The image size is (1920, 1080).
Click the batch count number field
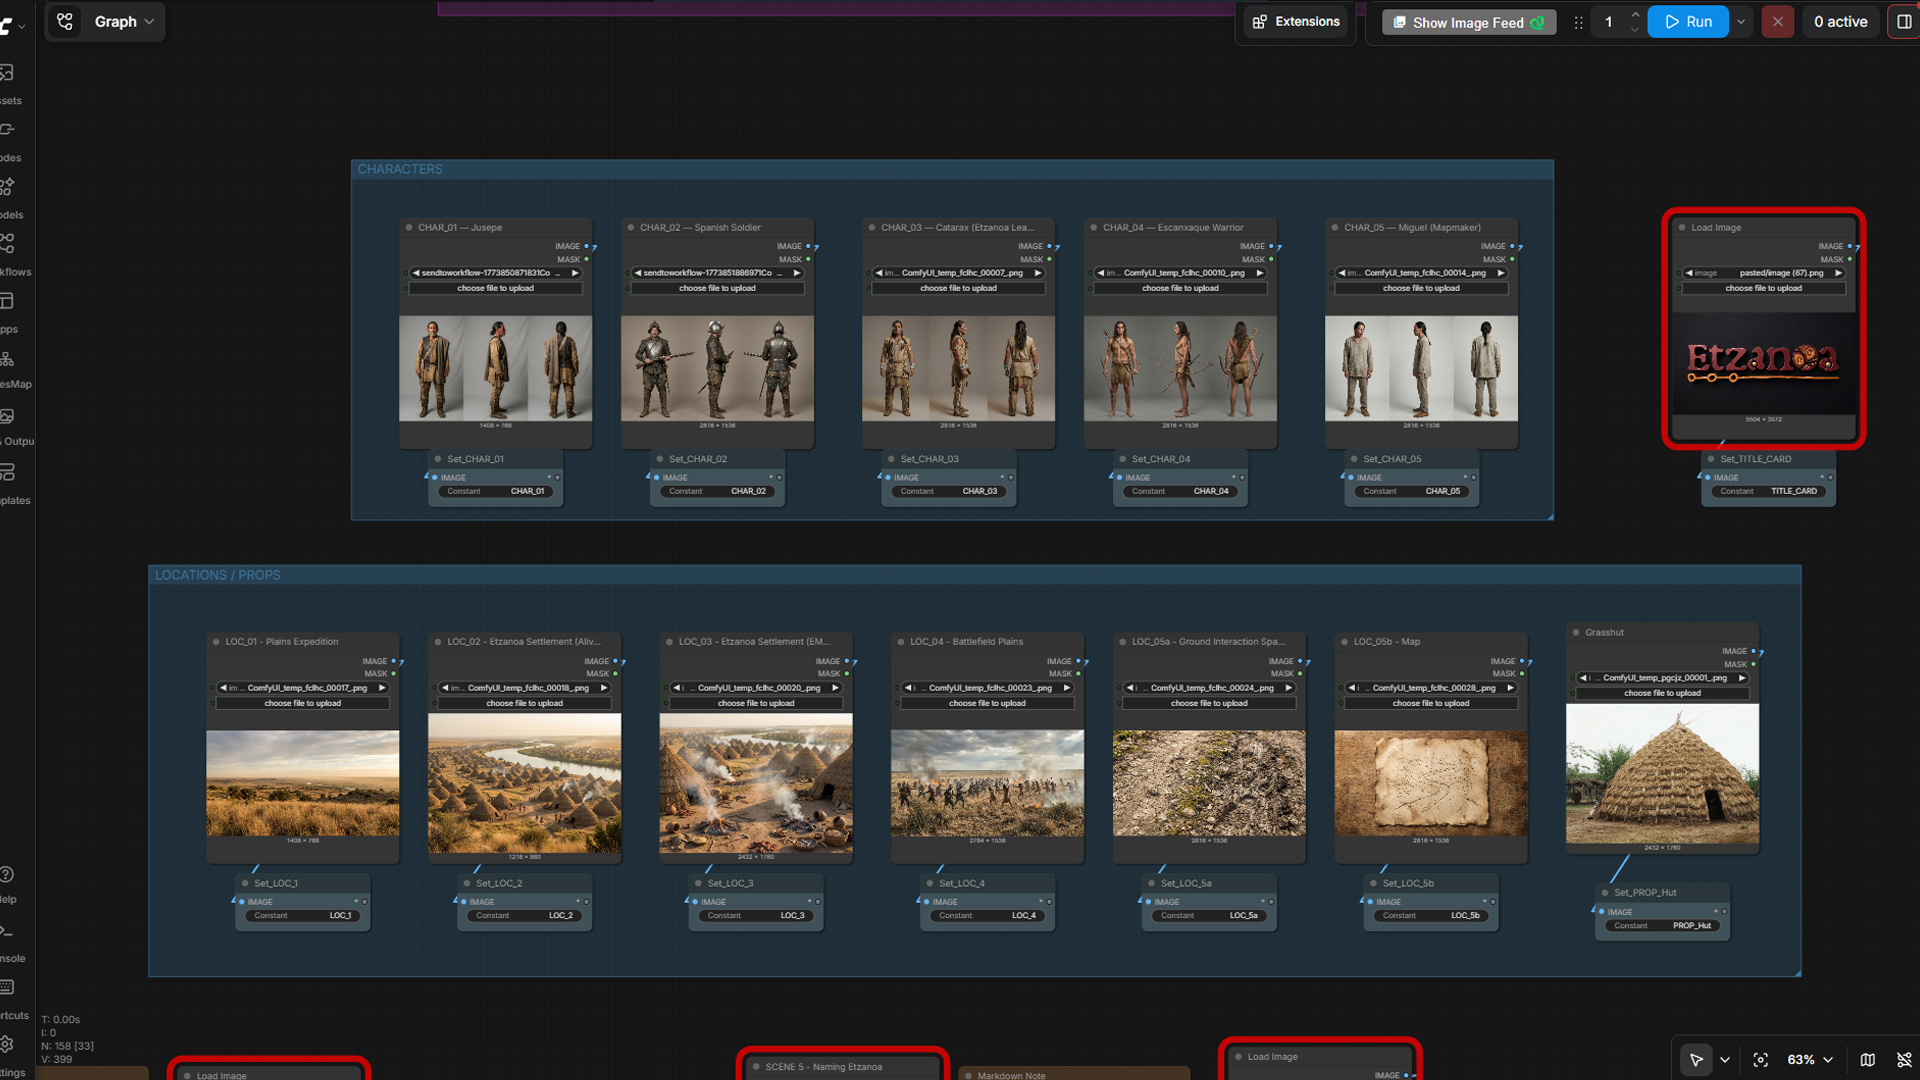click(1609, 21)
